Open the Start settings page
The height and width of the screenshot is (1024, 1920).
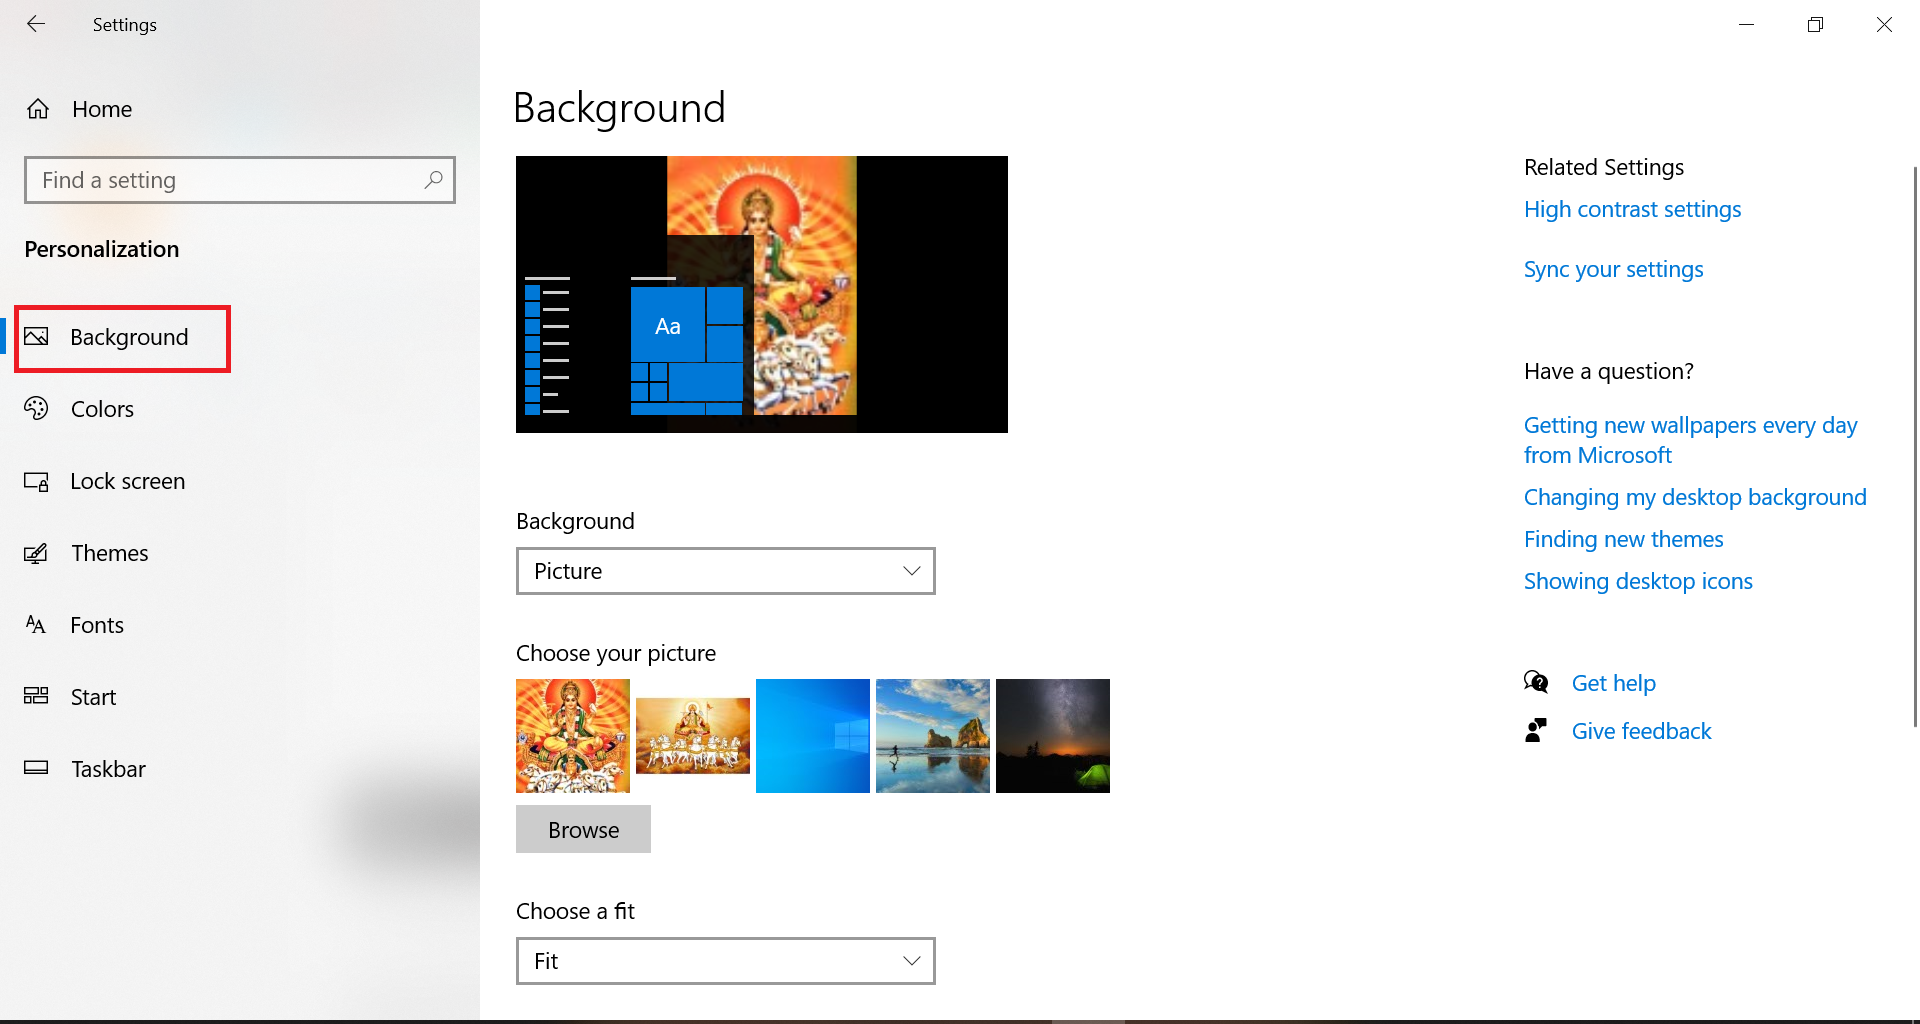[93, 697]
